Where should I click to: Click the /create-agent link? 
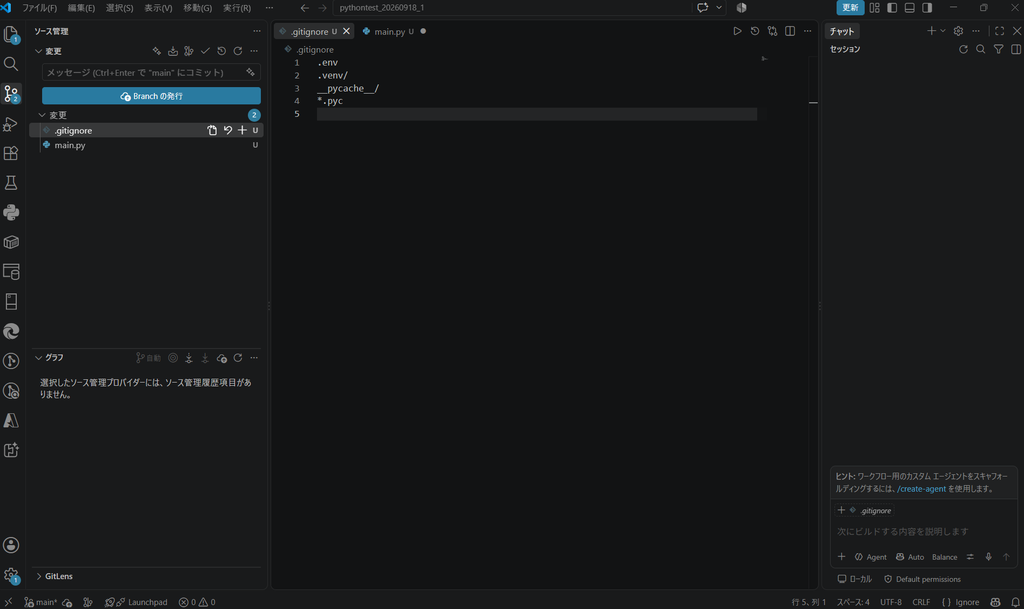pos(921,489)
